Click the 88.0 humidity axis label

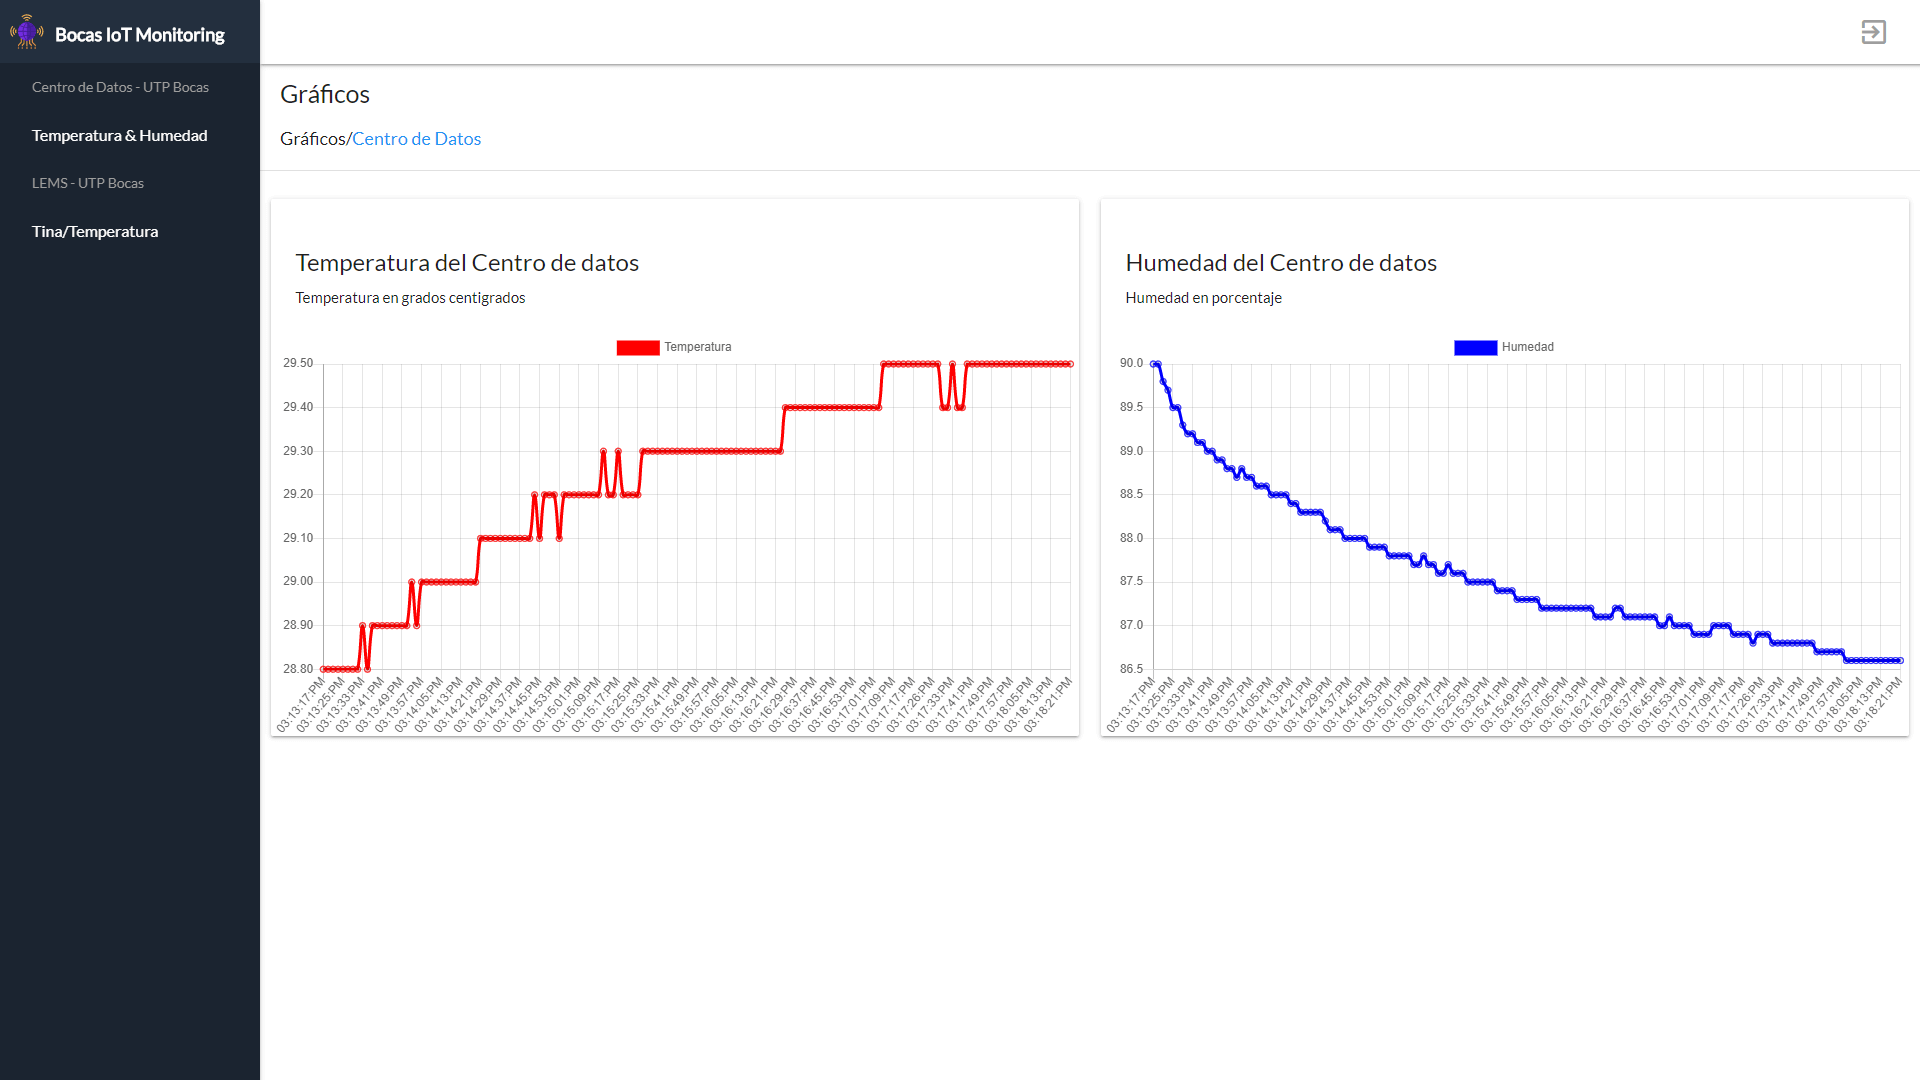(x=1131, y=538)
